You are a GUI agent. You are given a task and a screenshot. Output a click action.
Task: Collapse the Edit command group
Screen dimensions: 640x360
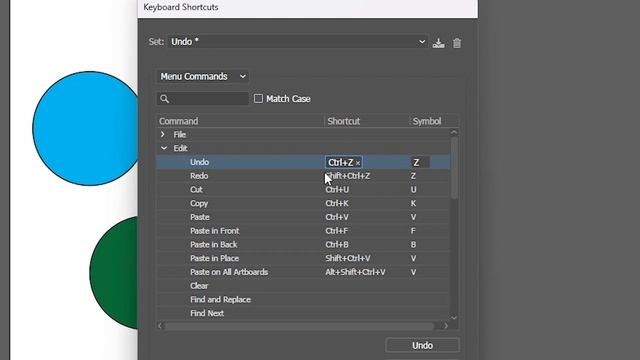[164, 148]
